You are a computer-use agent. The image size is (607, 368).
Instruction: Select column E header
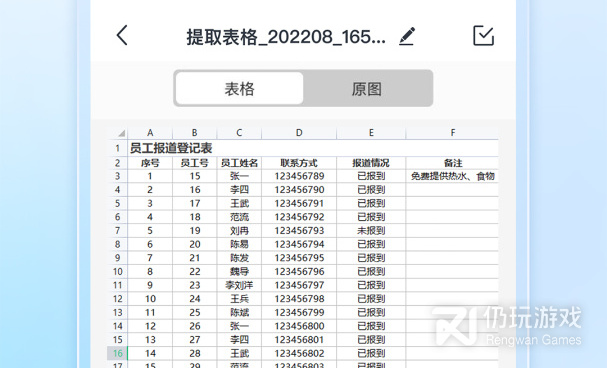coord(371,133)
